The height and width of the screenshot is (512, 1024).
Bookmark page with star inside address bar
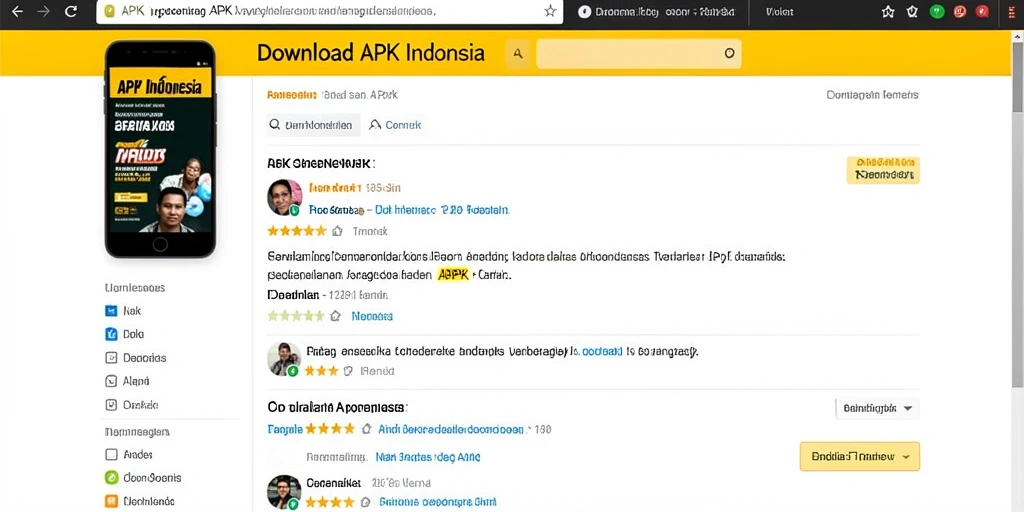tap(551, 12)
